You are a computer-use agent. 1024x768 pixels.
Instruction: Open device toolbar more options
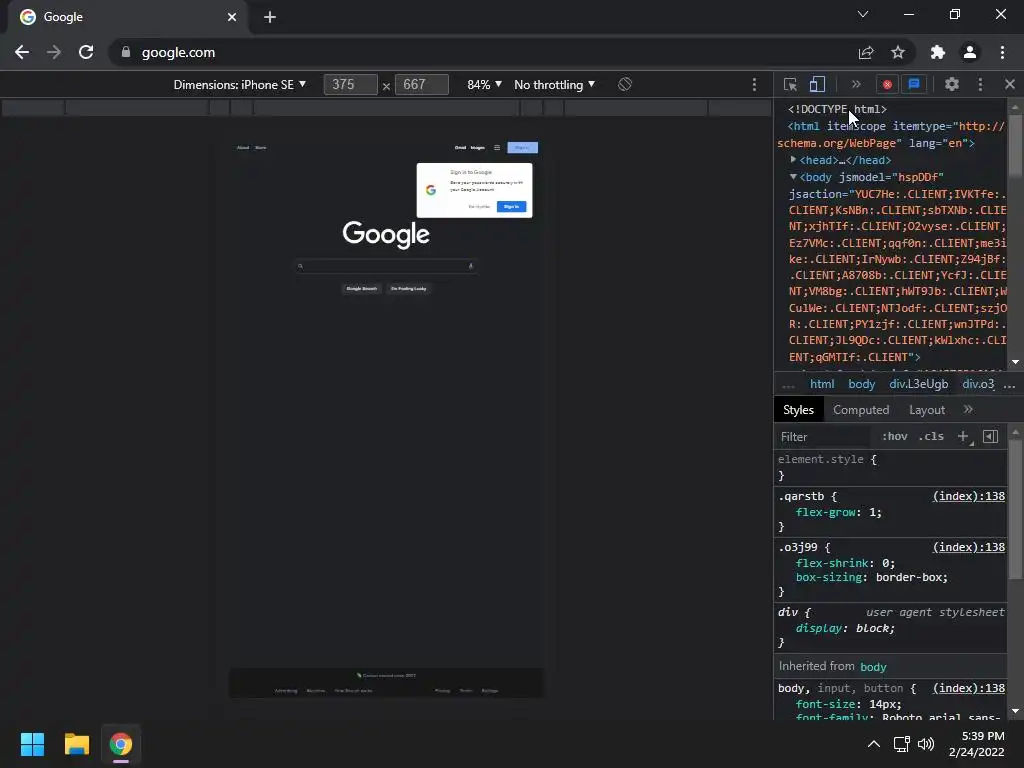754,84
